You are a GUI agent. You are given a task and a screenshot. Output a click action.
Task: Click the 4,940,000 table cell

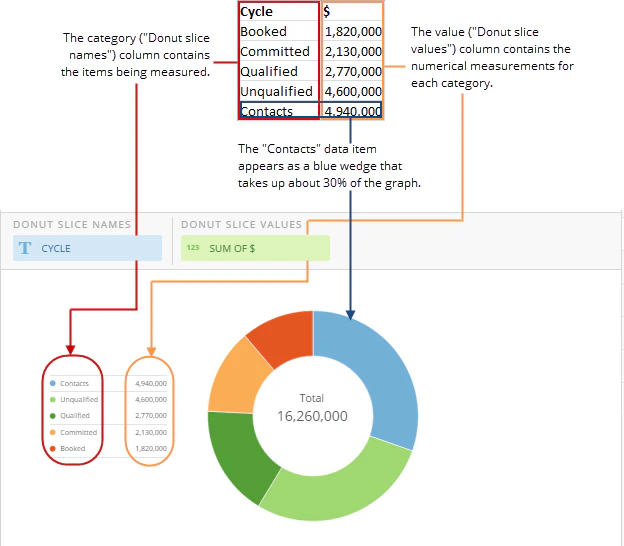352,110
